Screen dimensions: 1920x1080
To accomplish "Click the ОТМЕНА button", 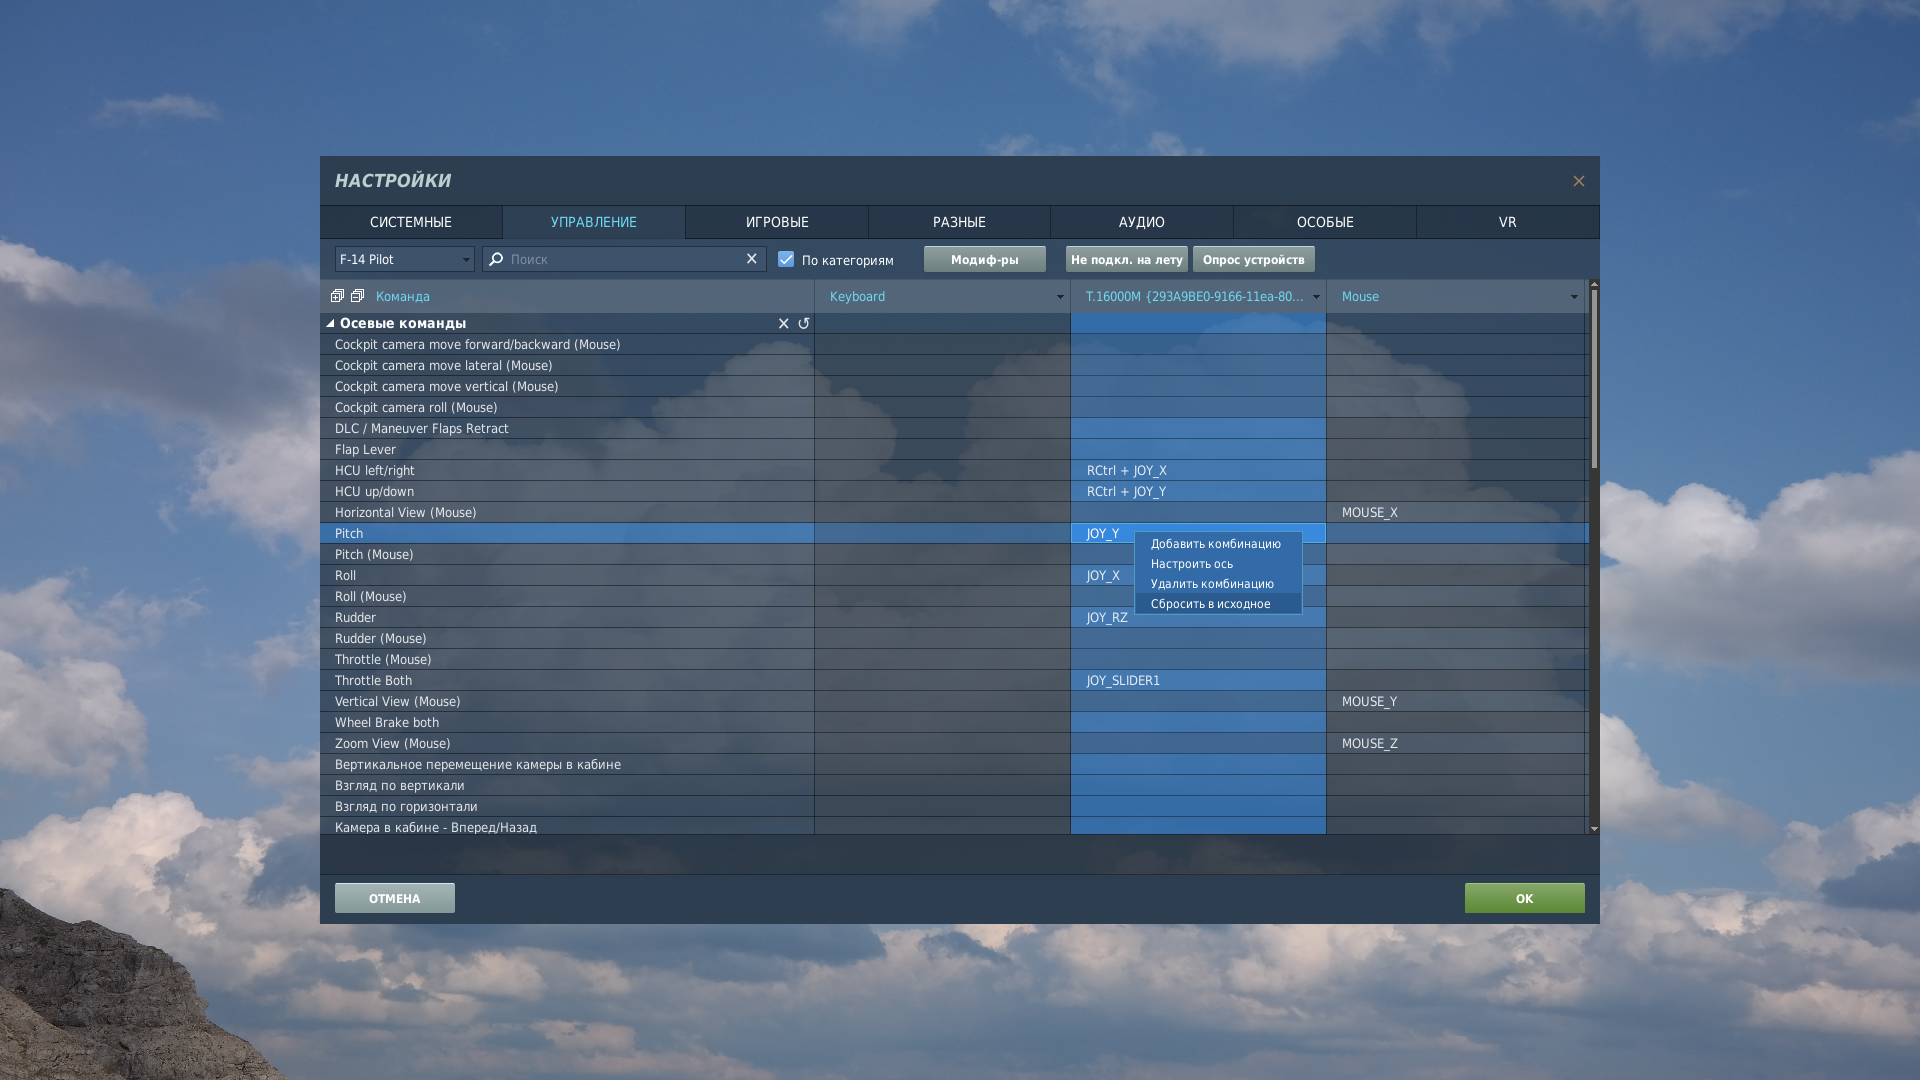I will (x=395, y=898).
